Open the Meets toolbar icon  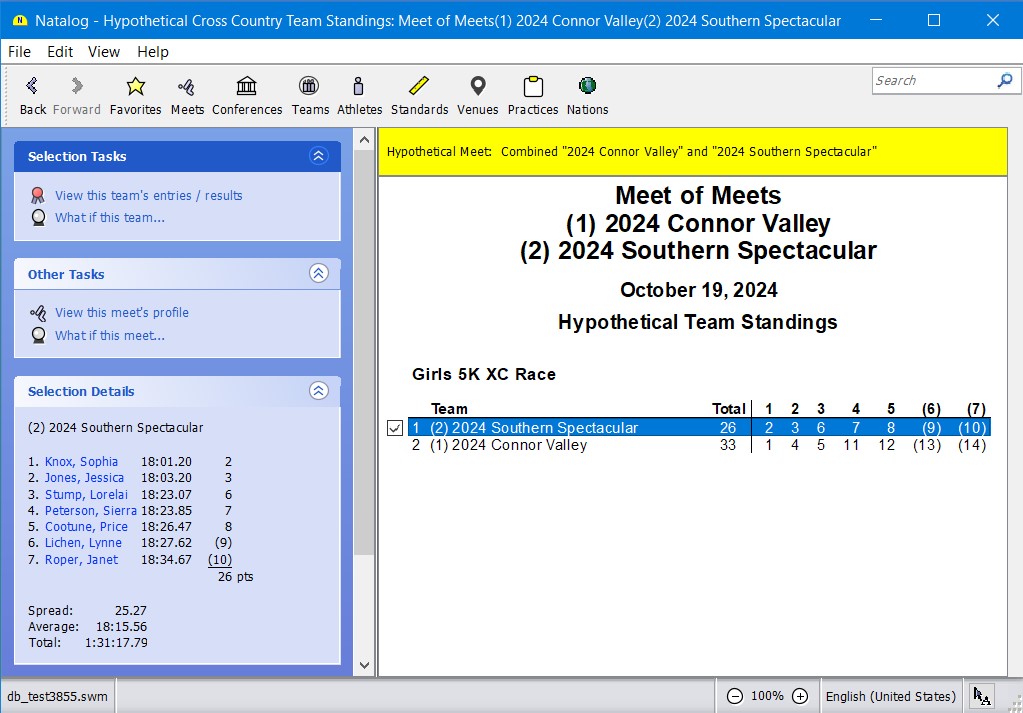click(x=186, y=87)
